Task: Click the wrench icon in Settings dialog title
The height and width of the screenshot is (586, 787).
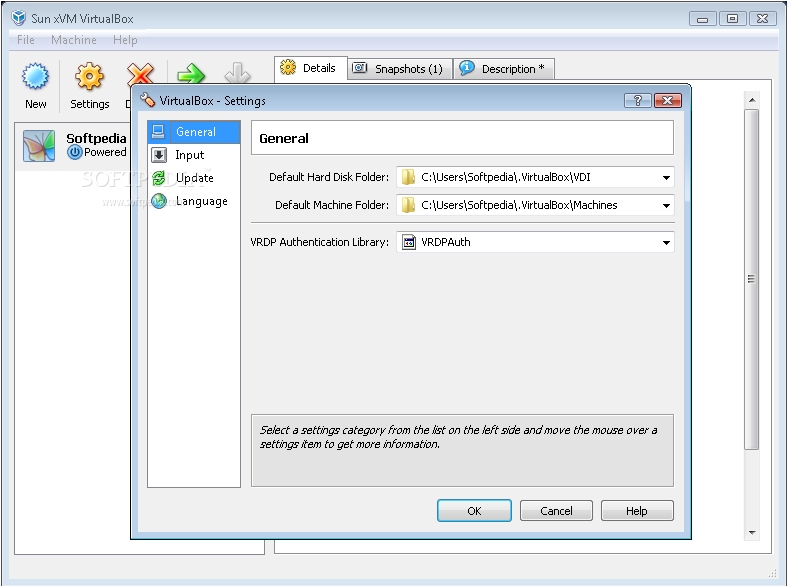Action: click(147, 100)
